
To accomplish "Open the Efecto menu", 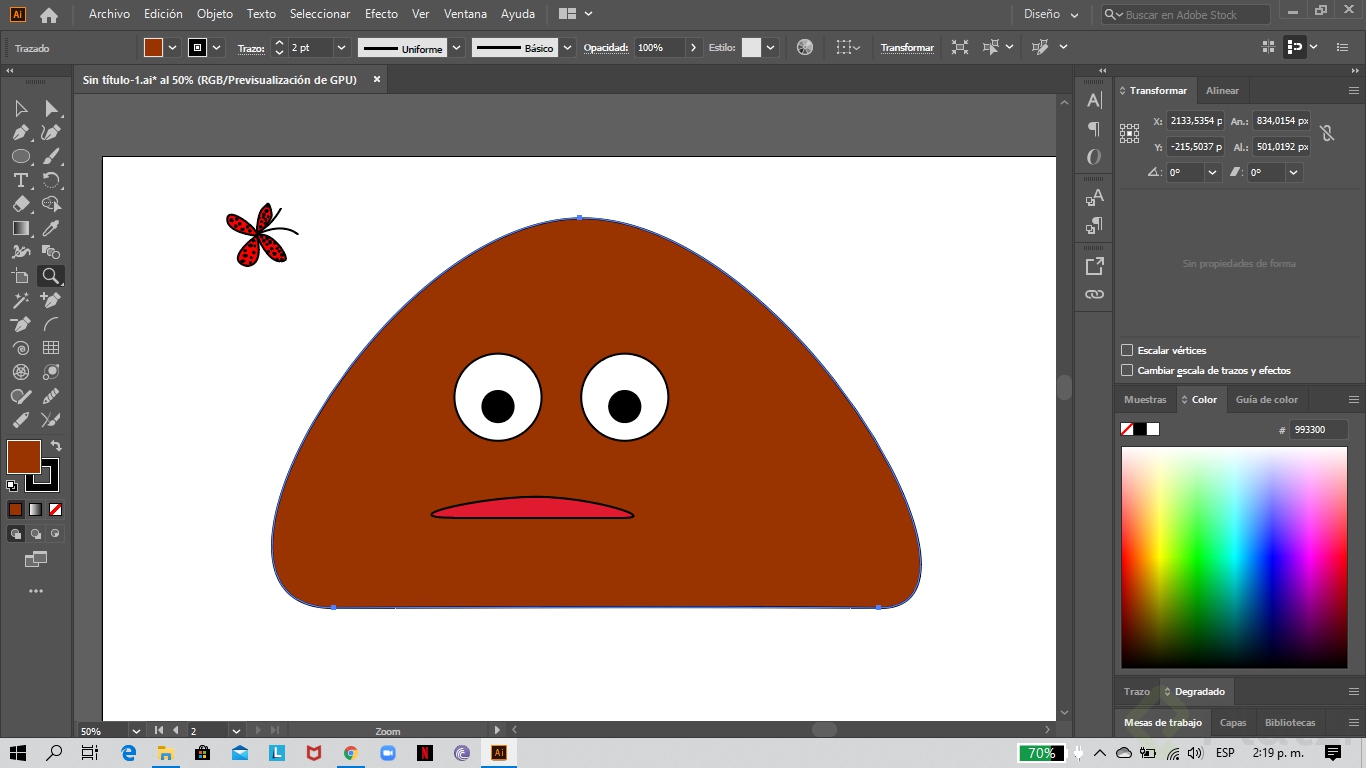I will tap(381, 14).
